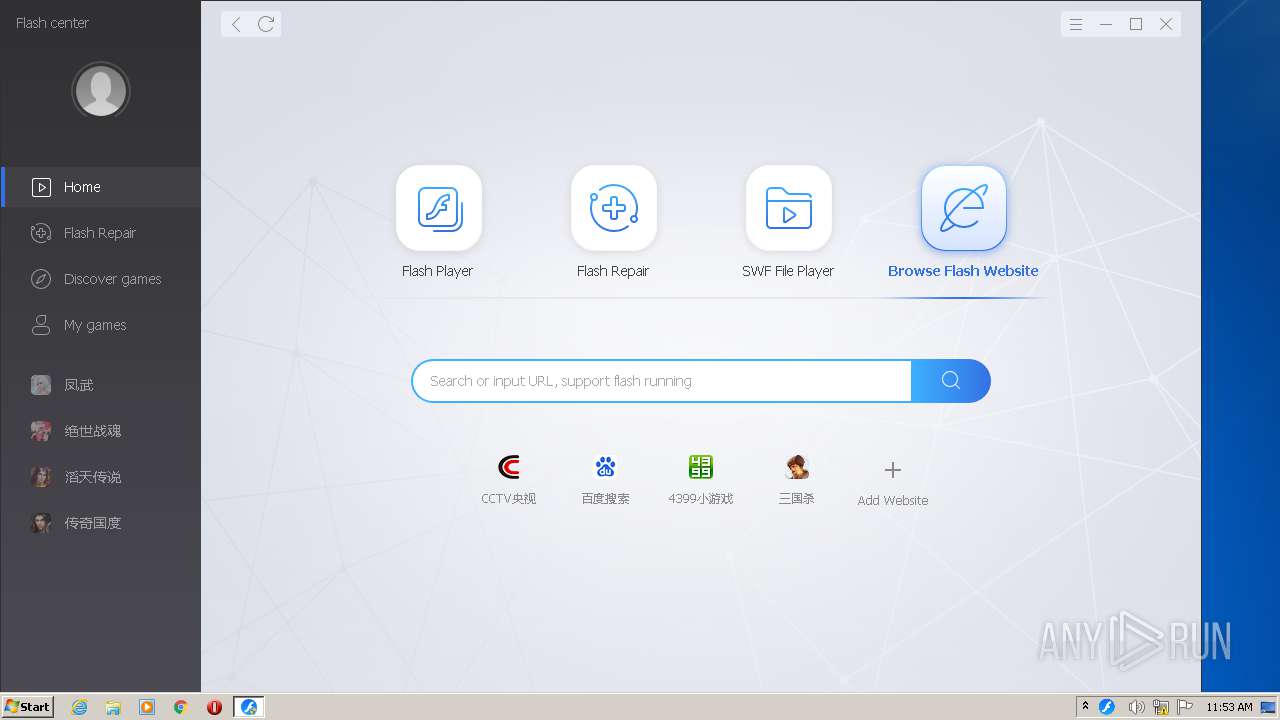
Task: Open Windows Media Player from taskbar
Action: [147, 707]
